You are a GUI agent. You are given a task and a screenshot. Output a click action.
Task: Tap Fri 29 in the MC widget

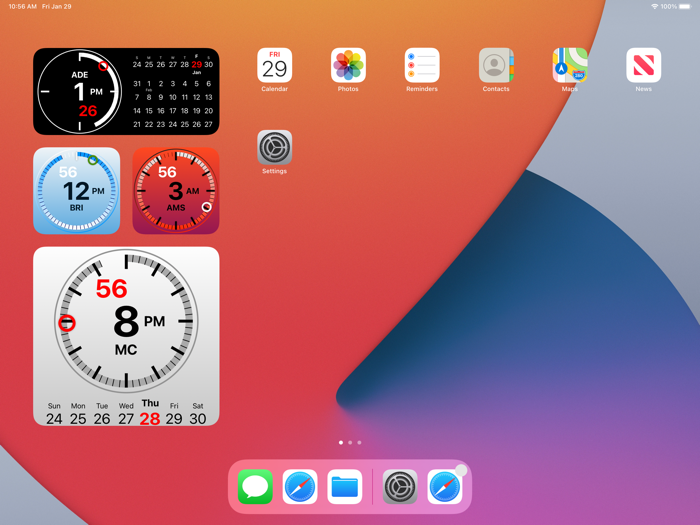(174, 414)
